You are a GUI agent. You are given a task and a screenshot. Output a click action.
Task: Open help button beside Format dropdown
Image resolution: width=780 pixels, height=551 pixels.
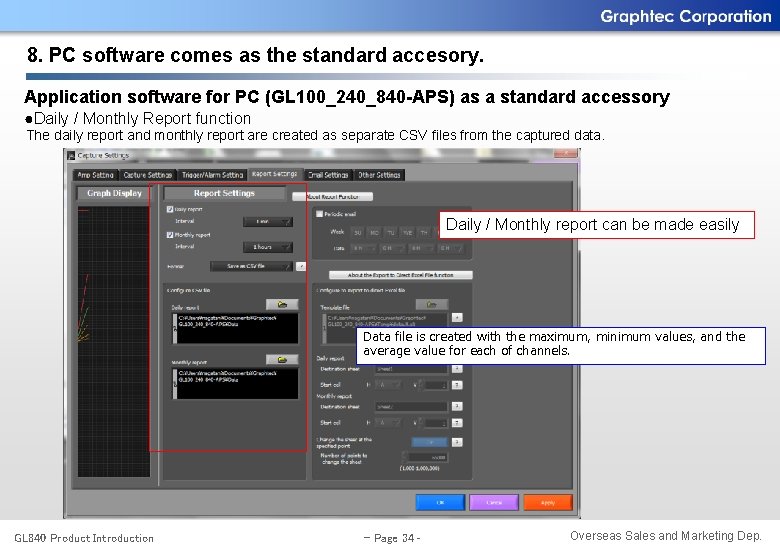300,267
